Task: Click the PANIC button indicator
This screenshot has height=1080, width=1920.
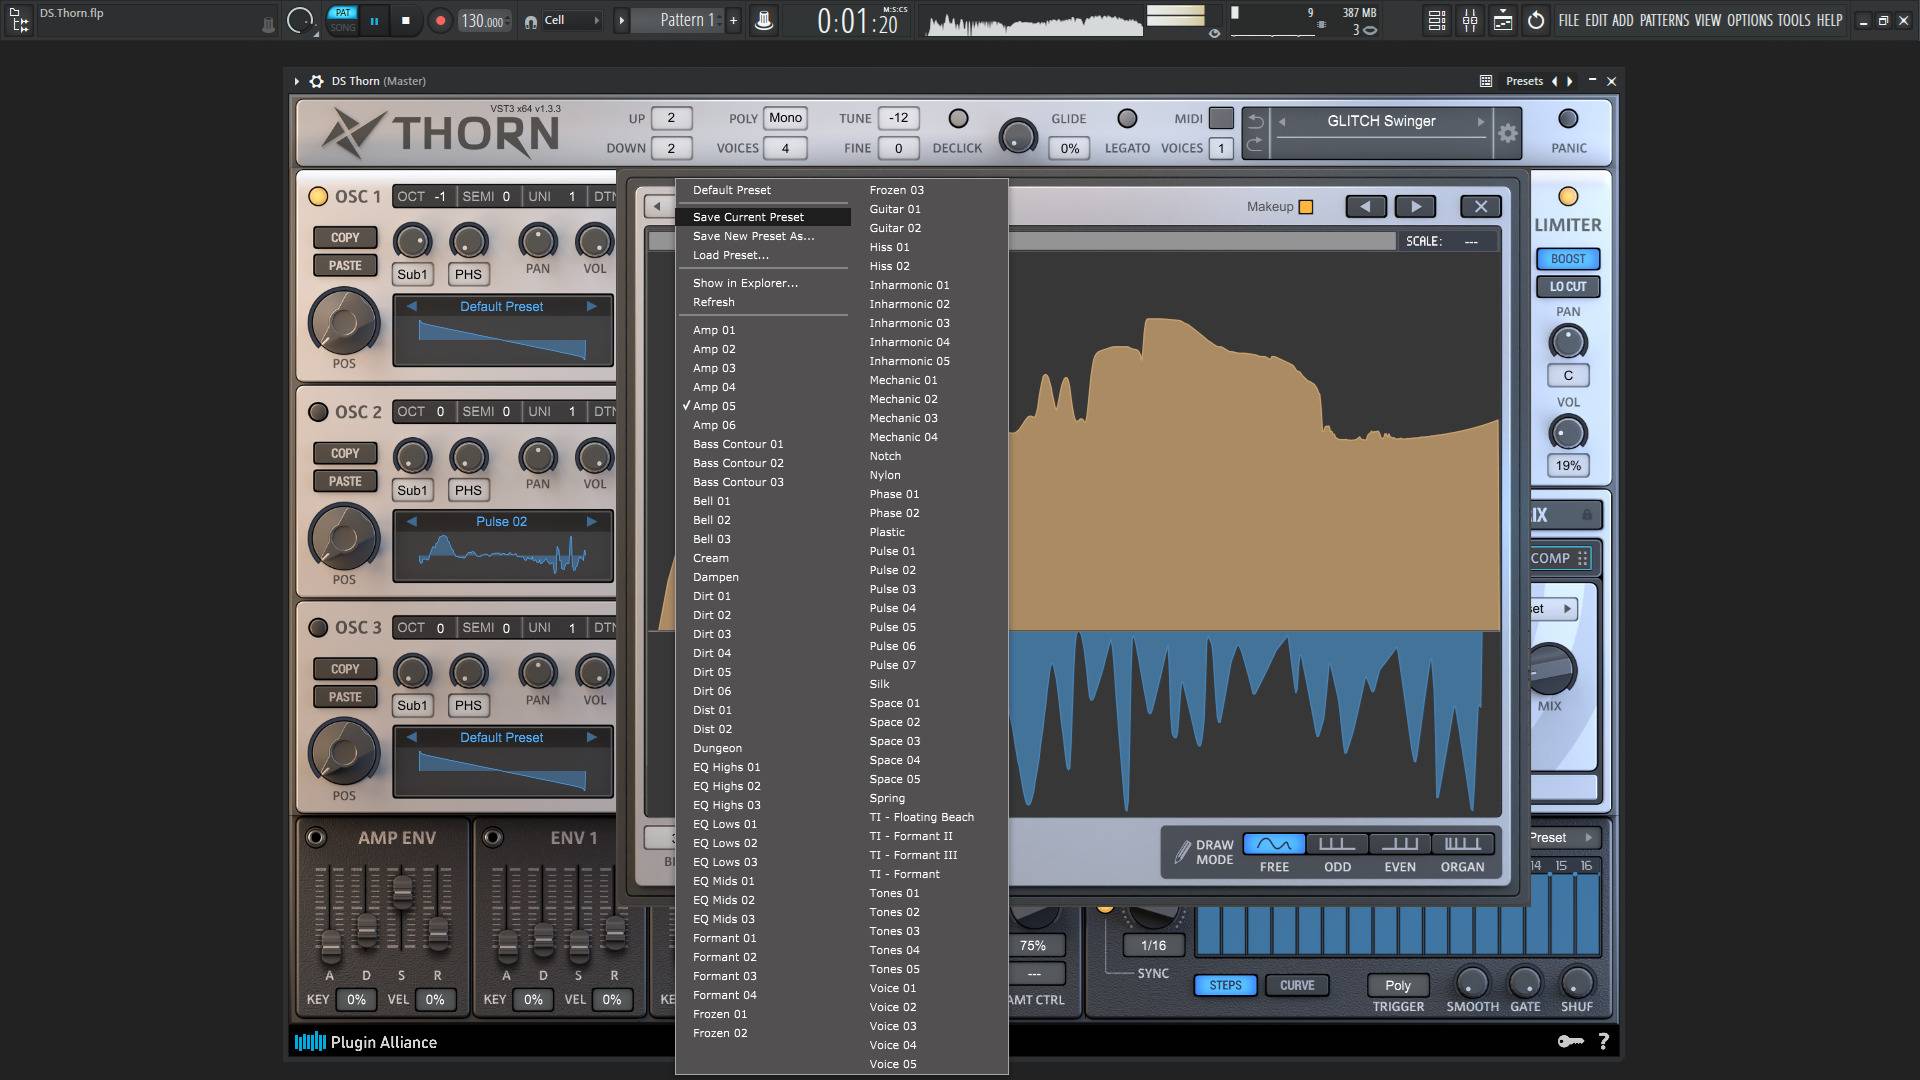Action: tap(1568, 119)
